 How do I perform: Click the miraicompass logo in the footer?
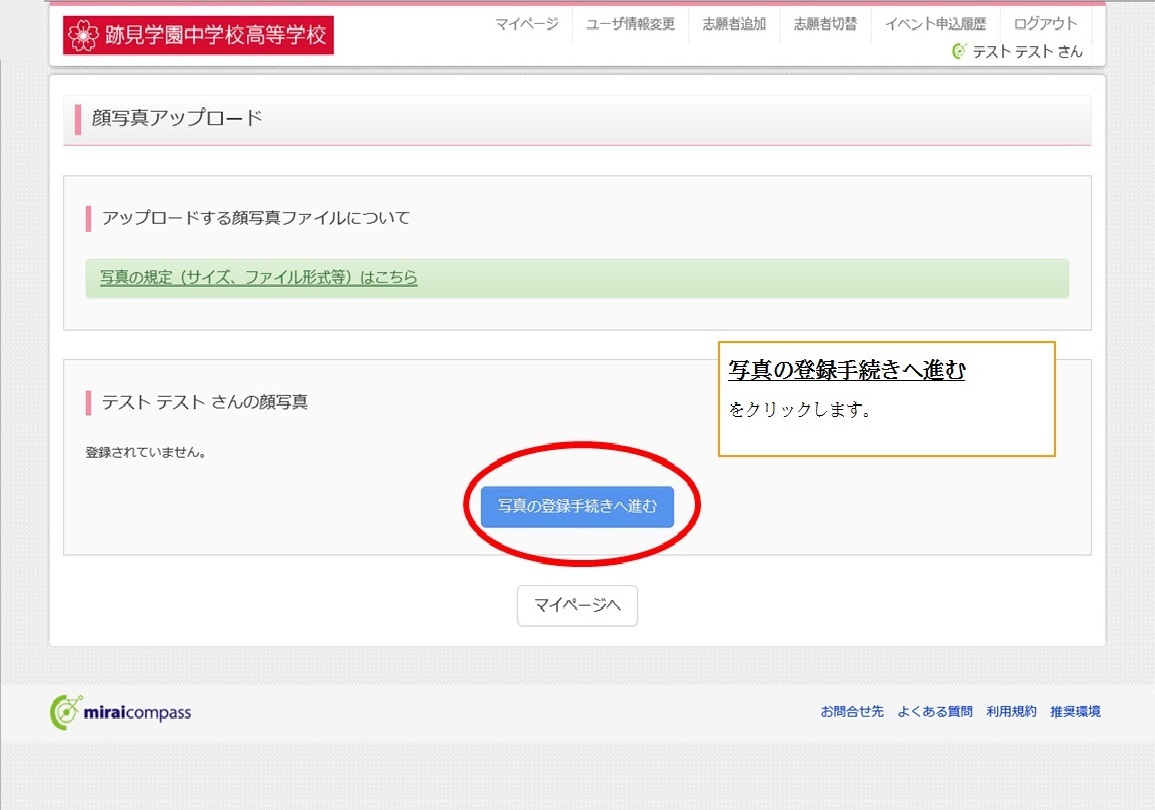(120, 712)
